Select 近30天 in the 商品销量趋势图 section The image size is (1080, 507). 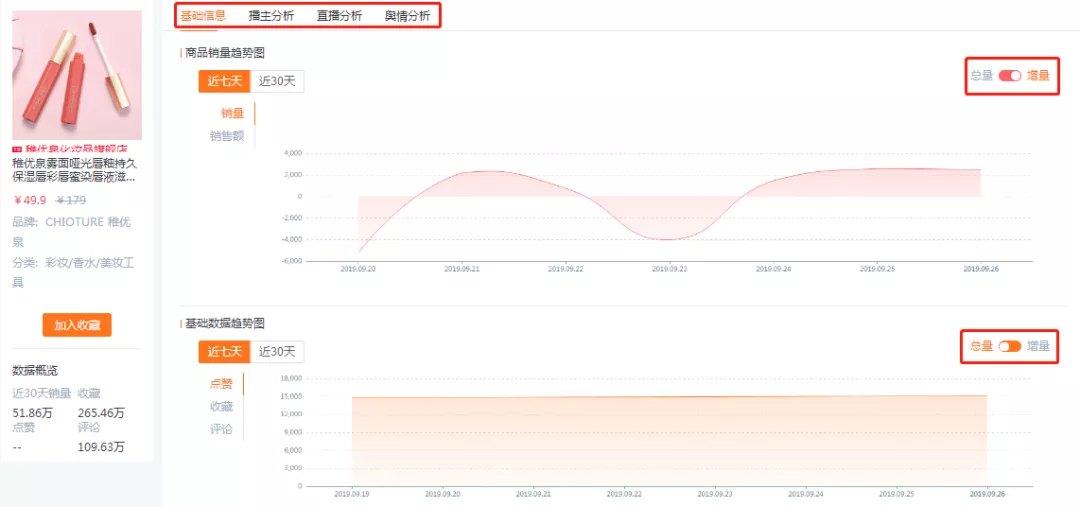[x=277, y=81]
